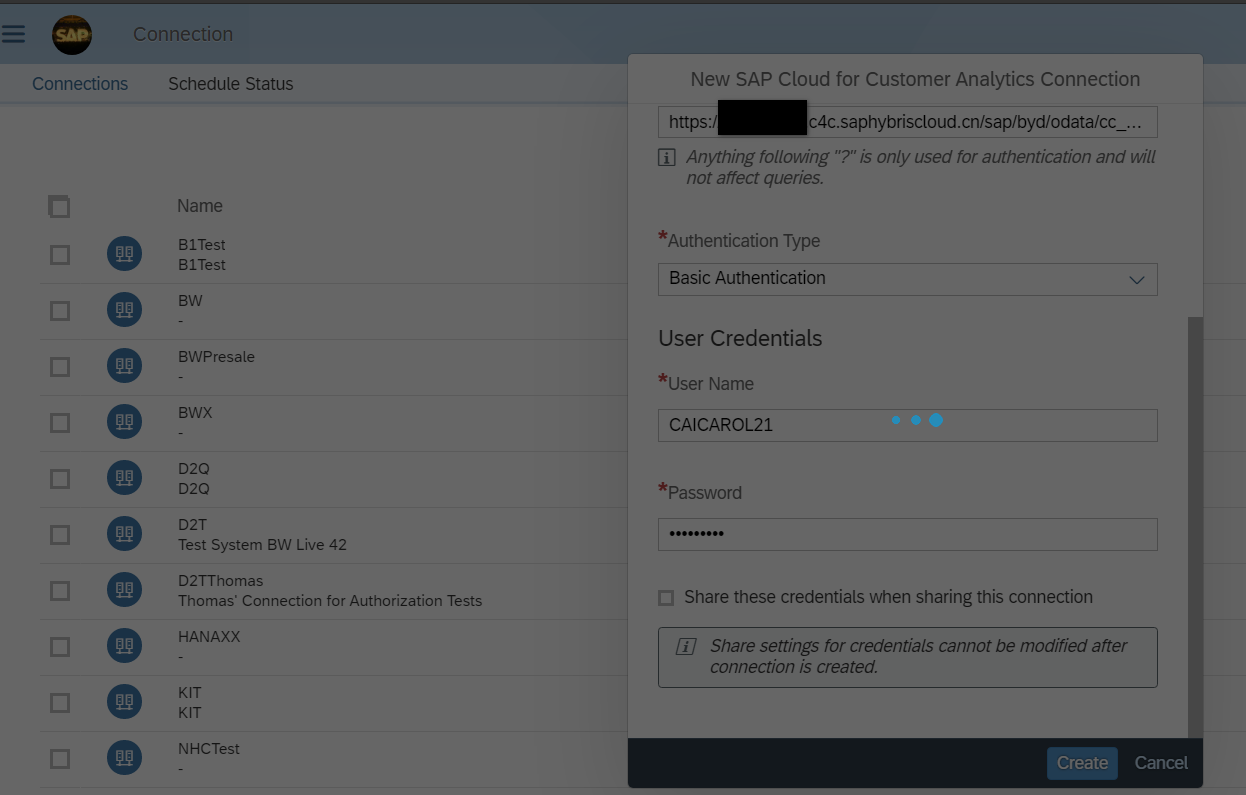Image resolution: width=1246 pixels, height=795 pixels.
Task: Click the BWPresale connection name
Action: click(x=216, y=357)
